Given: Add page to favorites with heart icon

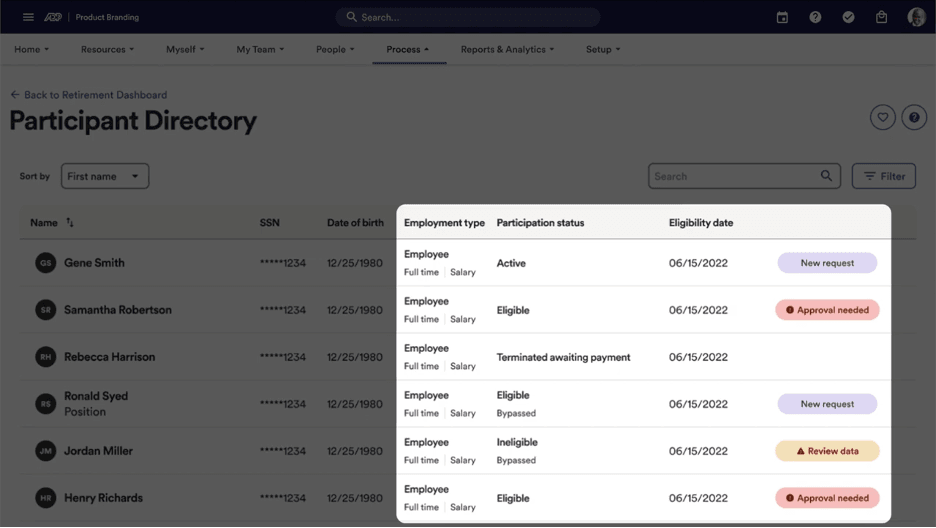Looking at the screenshot, I should click(882, 118).
